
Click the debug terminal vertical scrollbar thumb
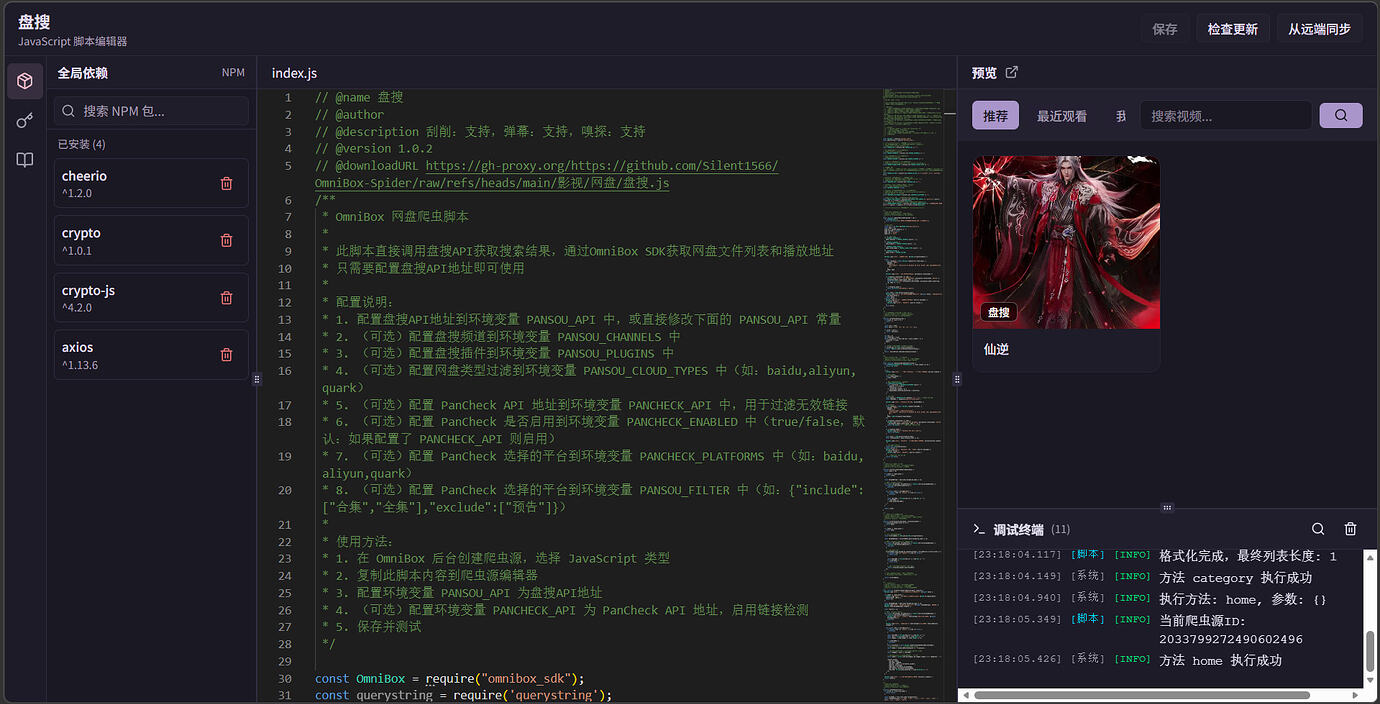[x=1370, y=653]
